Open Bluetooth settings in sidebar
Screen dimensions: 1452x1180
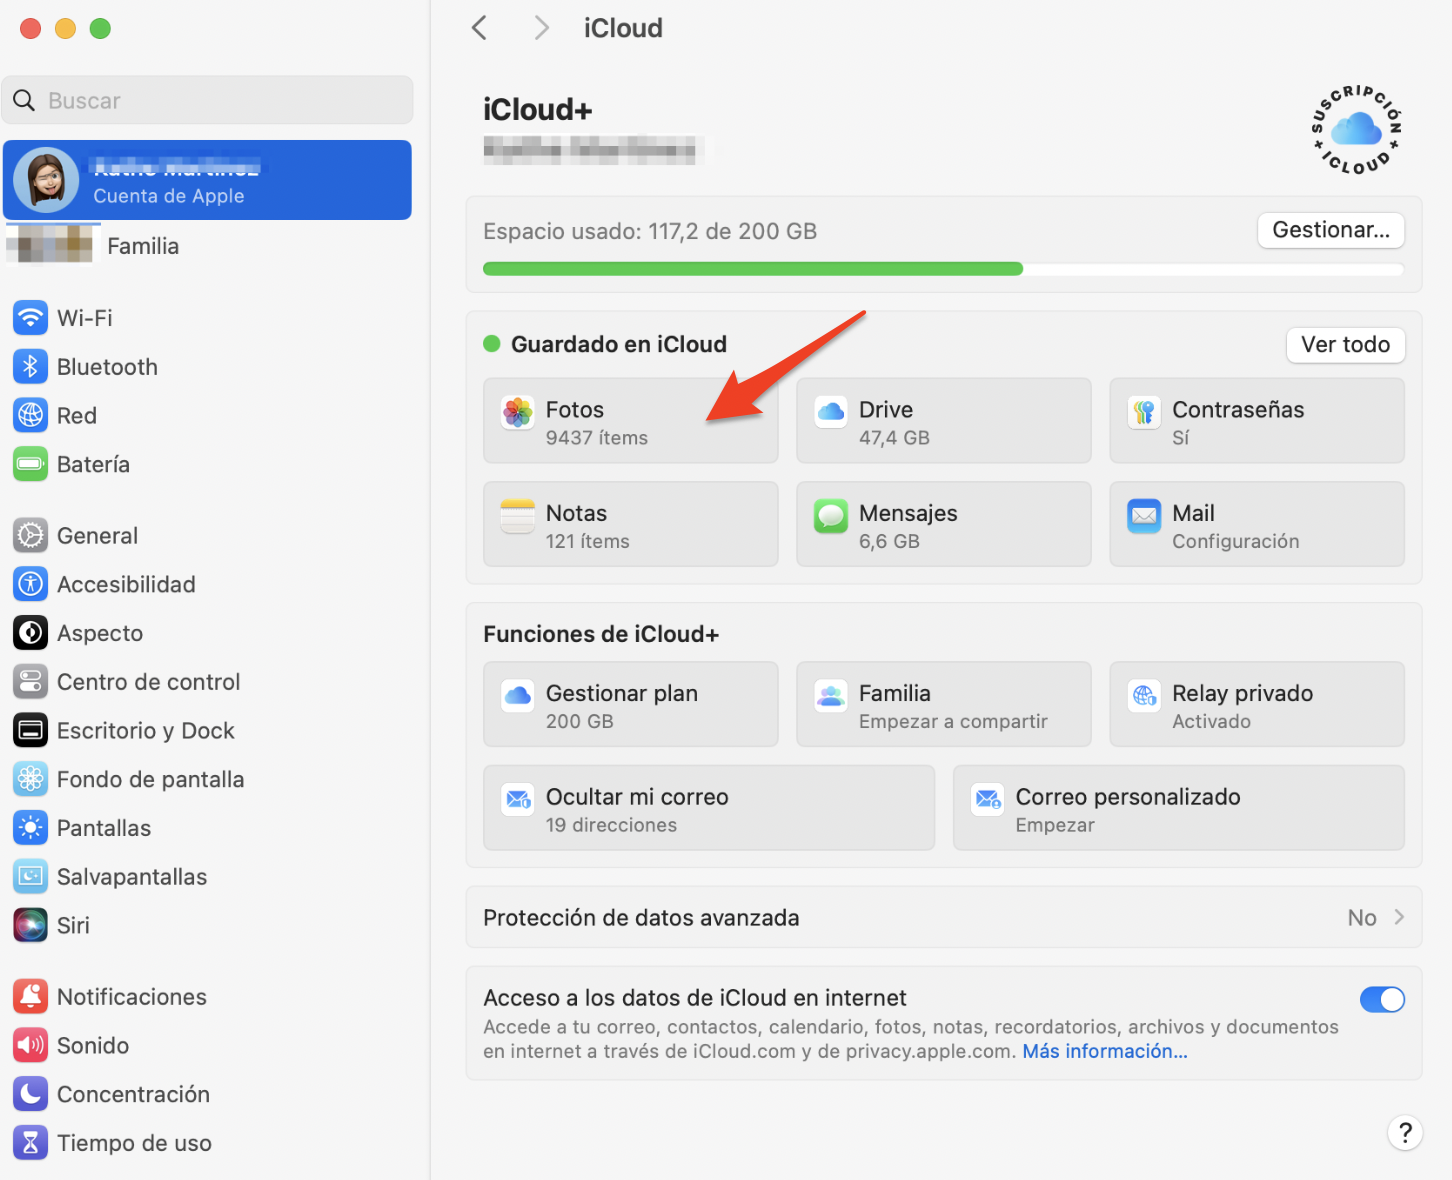[107, 367]
